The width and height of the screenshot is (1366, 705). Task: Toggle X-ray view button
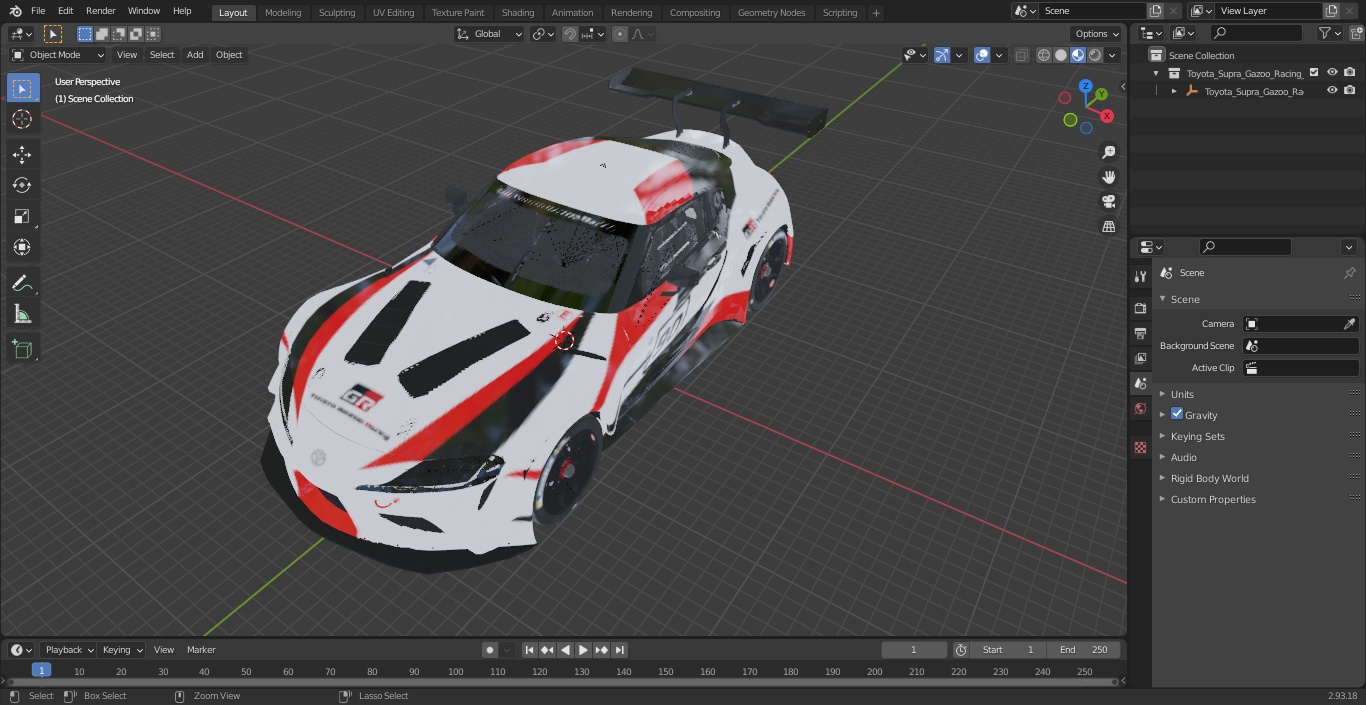coord(1021,55)
